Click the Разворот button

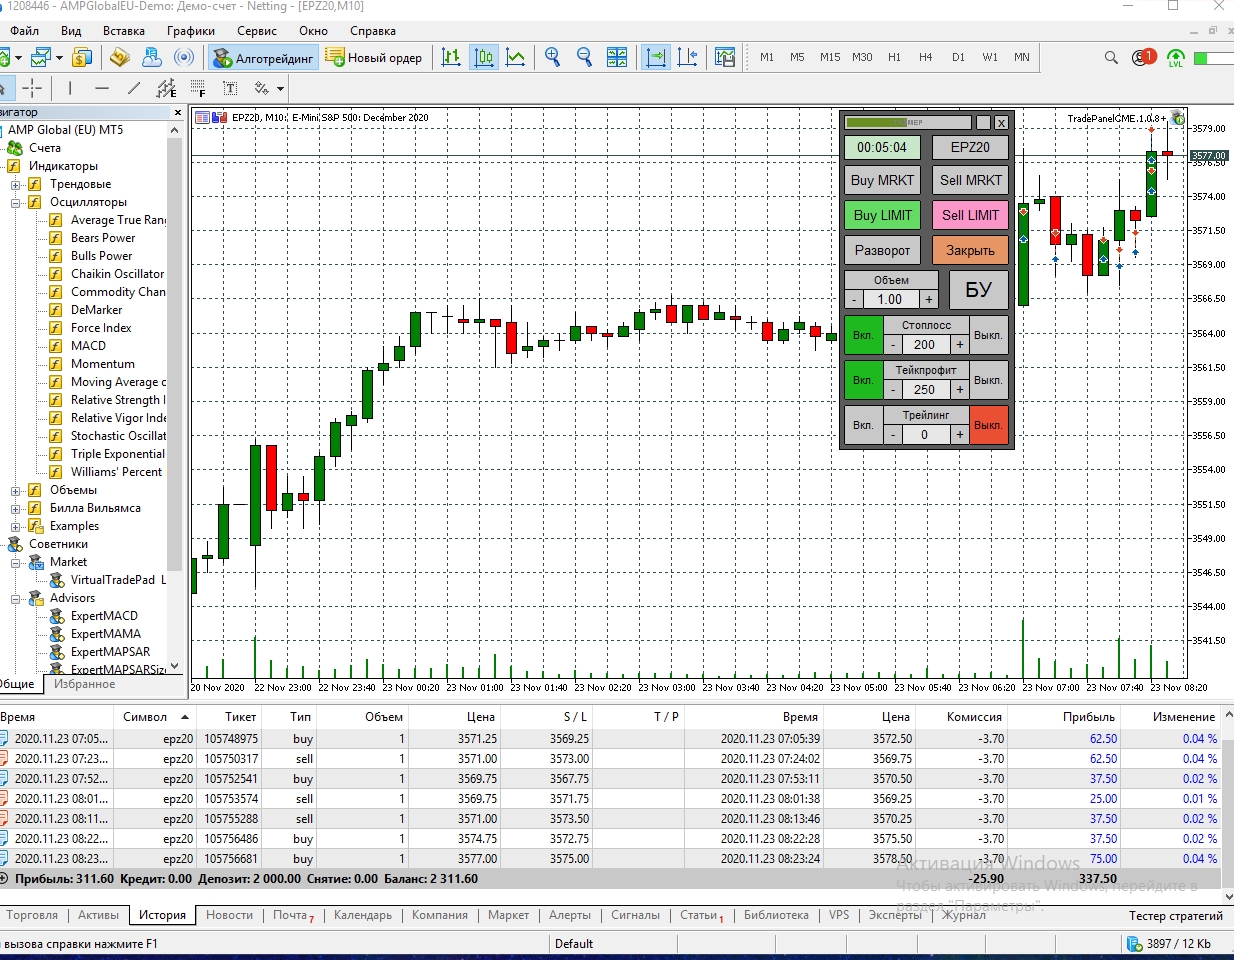[x=882, y=250]
